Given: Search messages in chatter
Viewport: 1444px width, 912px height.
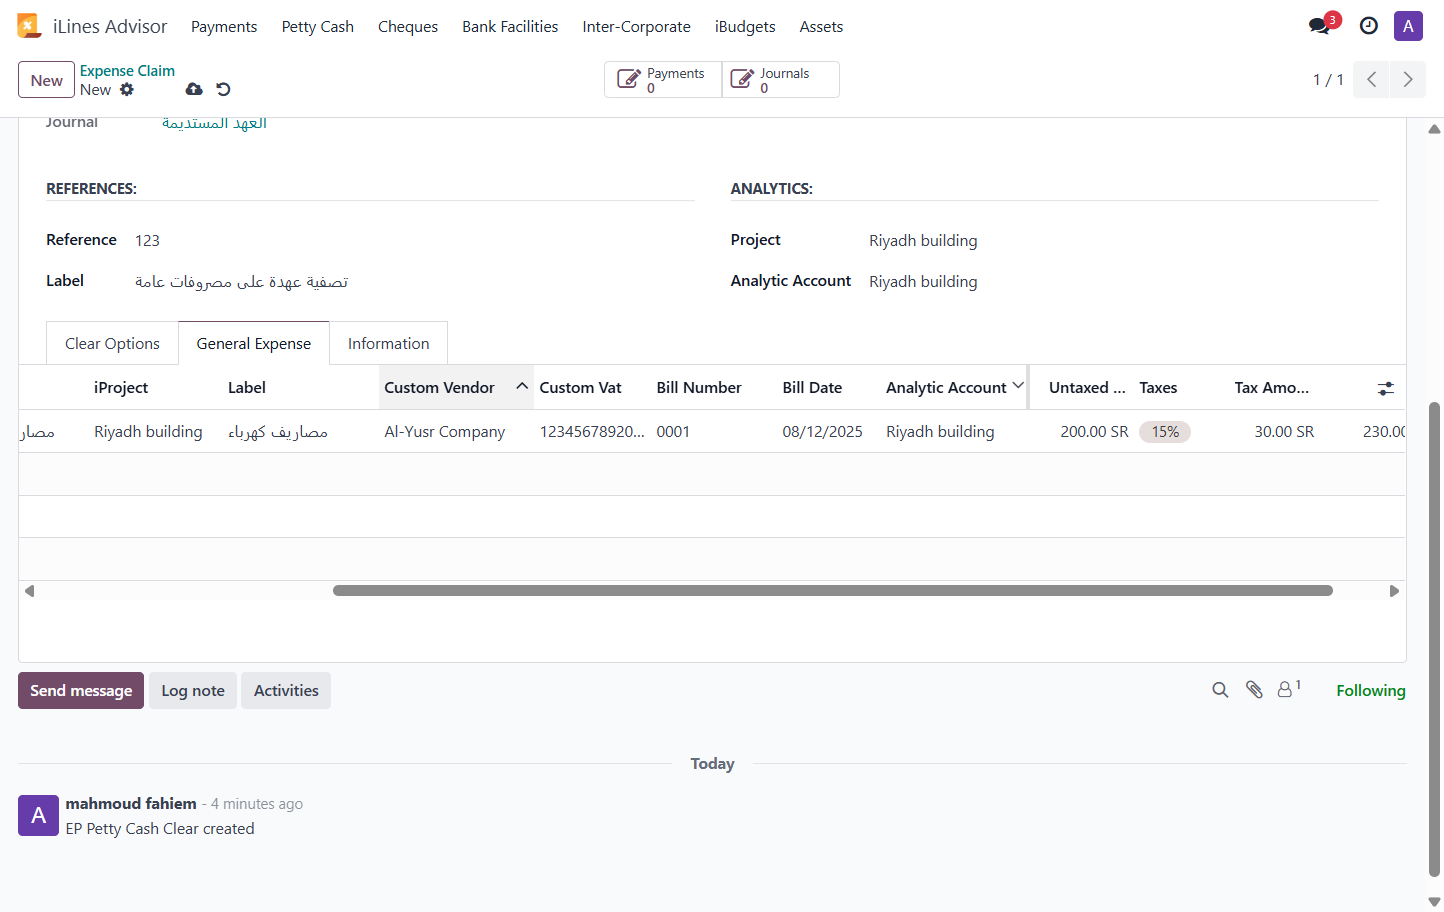Looking at the screenshot, I should pyautogui.click(x=1220, y=690).
